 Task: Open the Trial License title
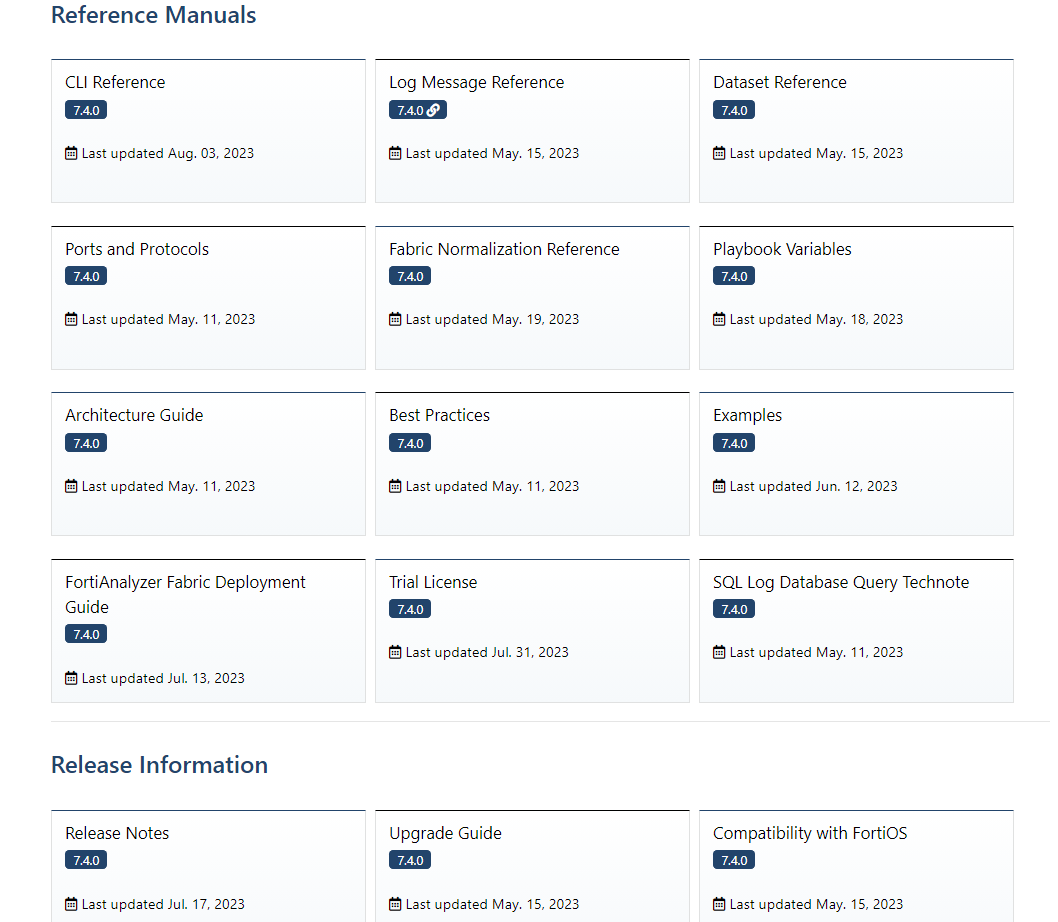[x=433, y=582]
